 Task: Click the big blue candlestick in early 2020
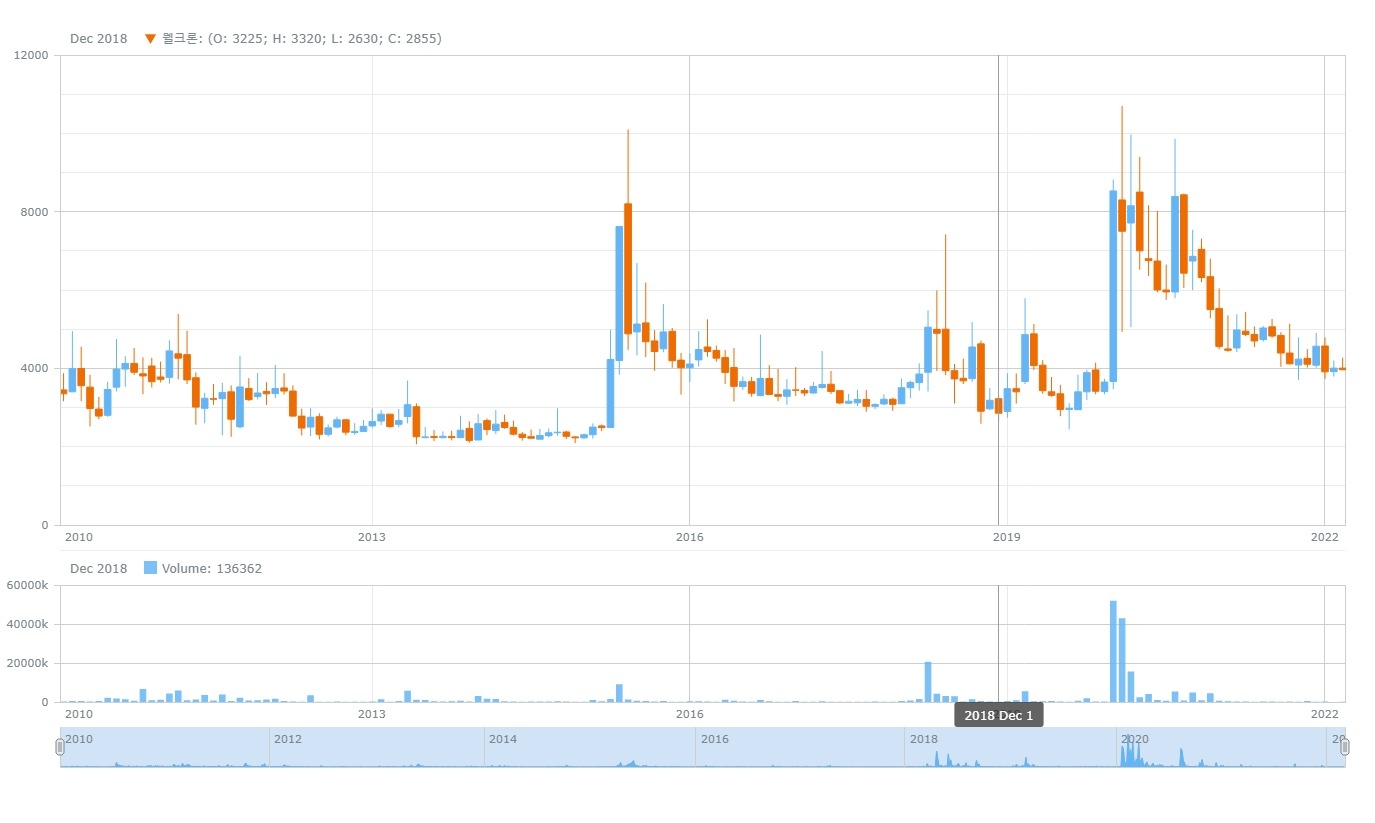(1113, 286)
